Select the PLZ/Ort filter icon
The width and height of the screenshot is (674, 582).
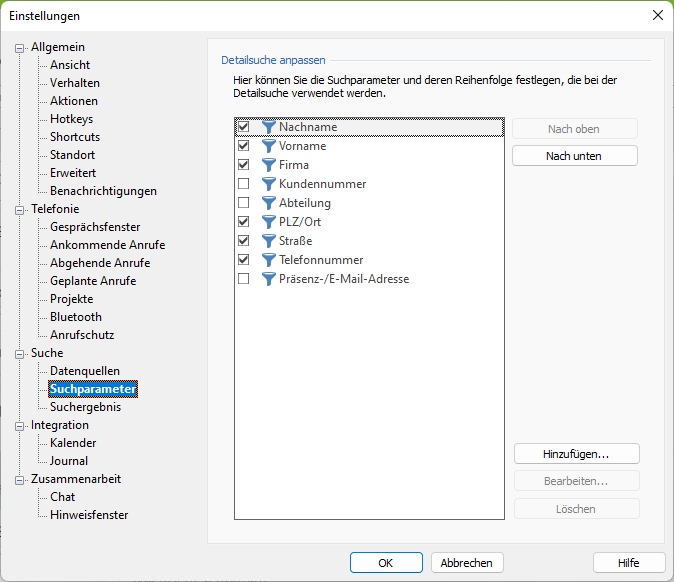click(x=268, y=222)
